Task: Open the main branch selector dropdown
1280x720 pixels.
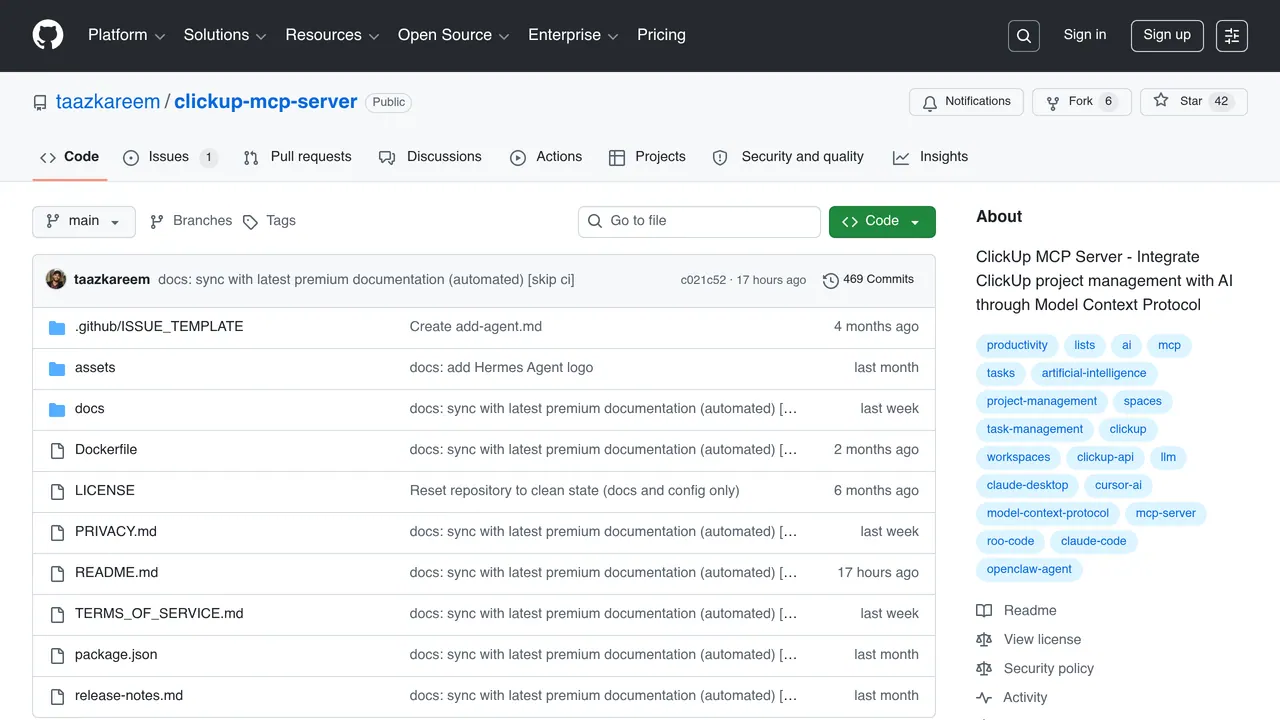Action: tap(84, 221)
